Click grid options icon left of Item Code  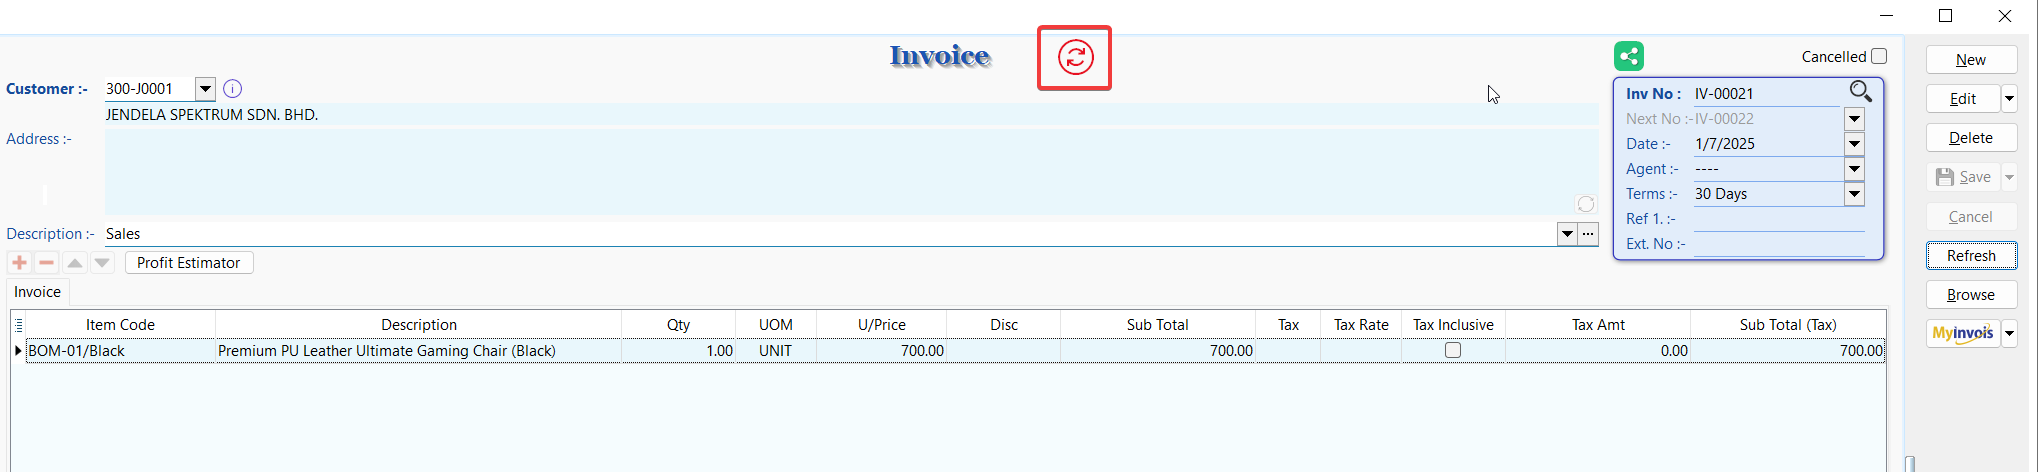(18, 325)
